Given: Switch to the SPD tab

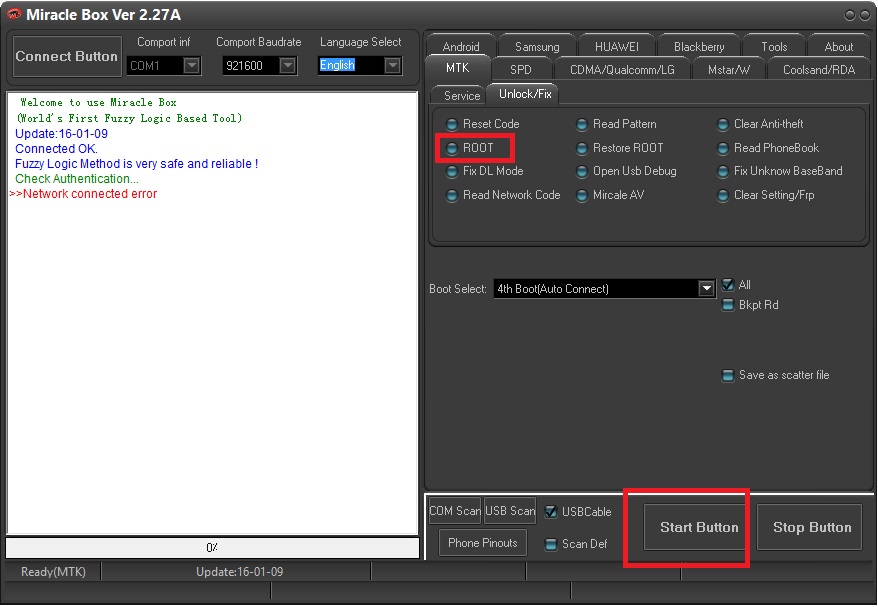Looking at the screenshot, I should coord(520,69).
